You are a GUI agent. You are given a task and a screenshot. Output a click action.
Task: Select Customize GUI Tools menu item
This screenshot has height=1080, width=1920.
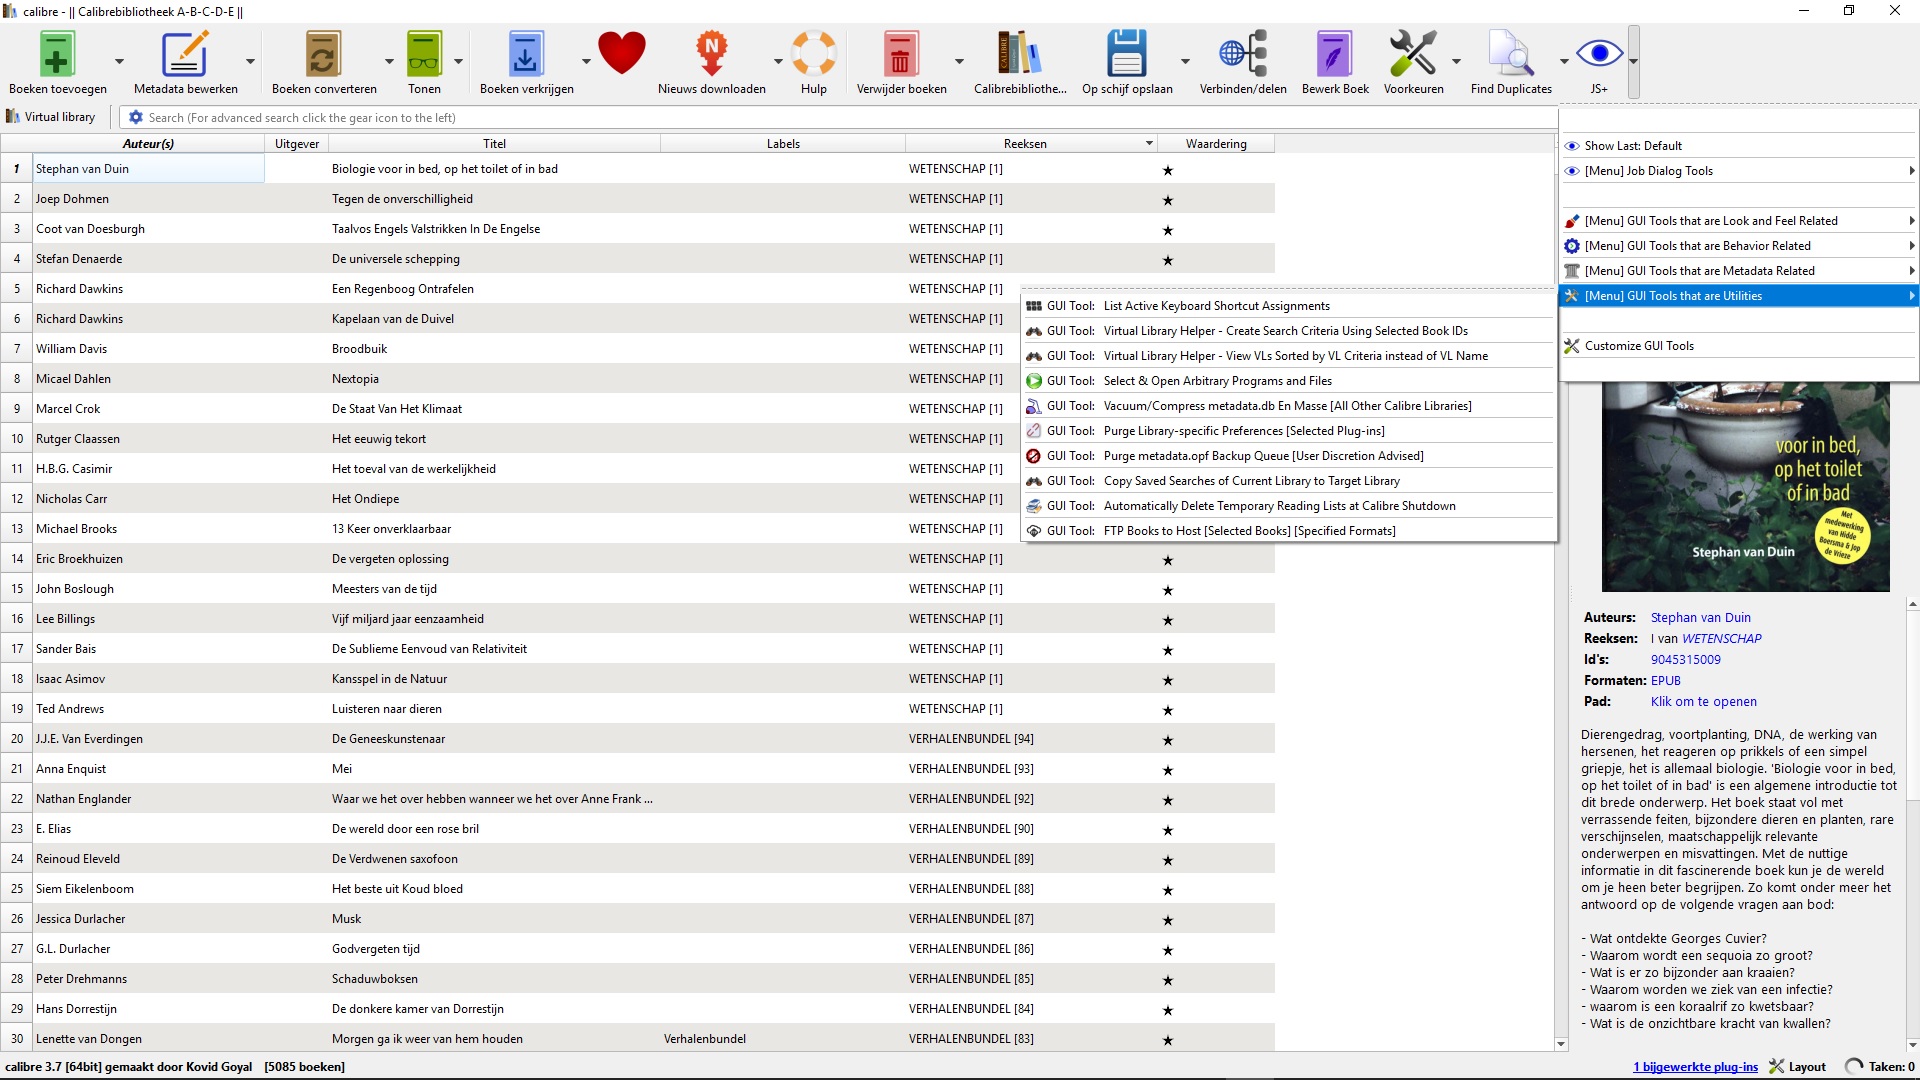pos(1639,346)
